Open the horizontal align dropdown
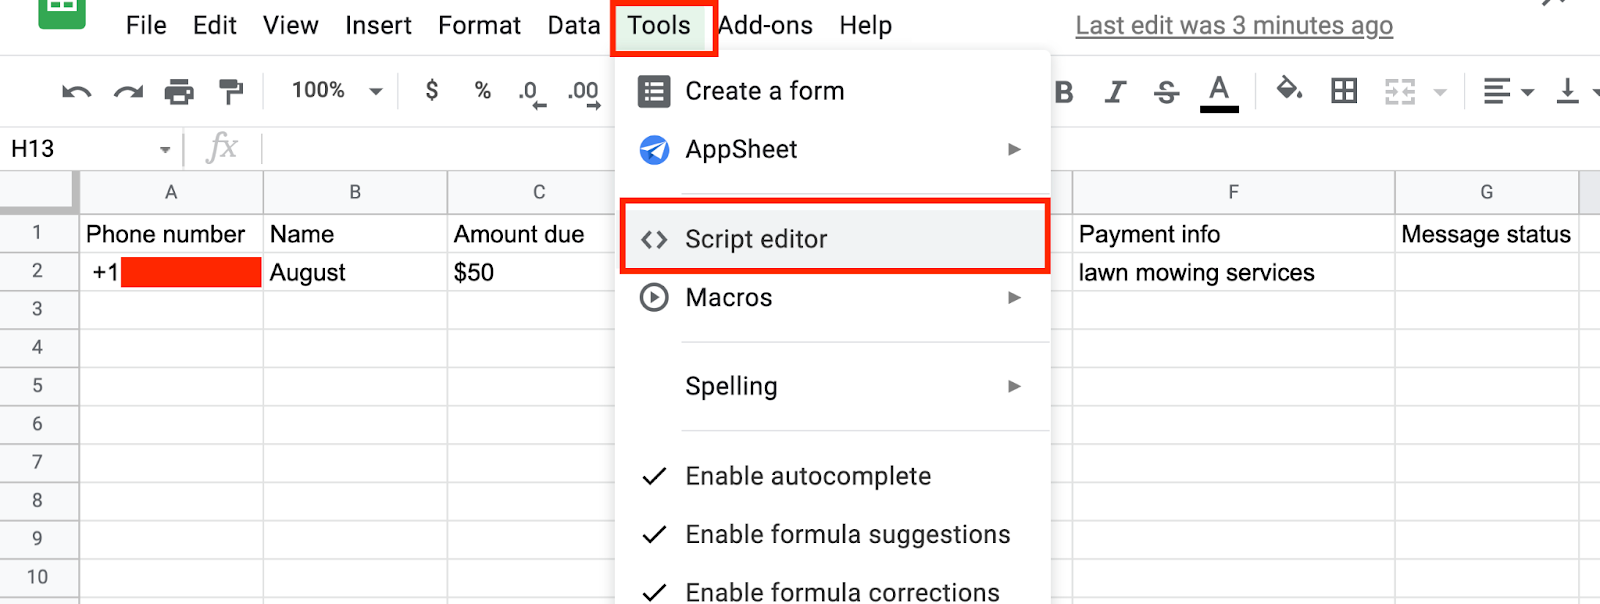The image size is (1600, 604). pos(1507,92)
